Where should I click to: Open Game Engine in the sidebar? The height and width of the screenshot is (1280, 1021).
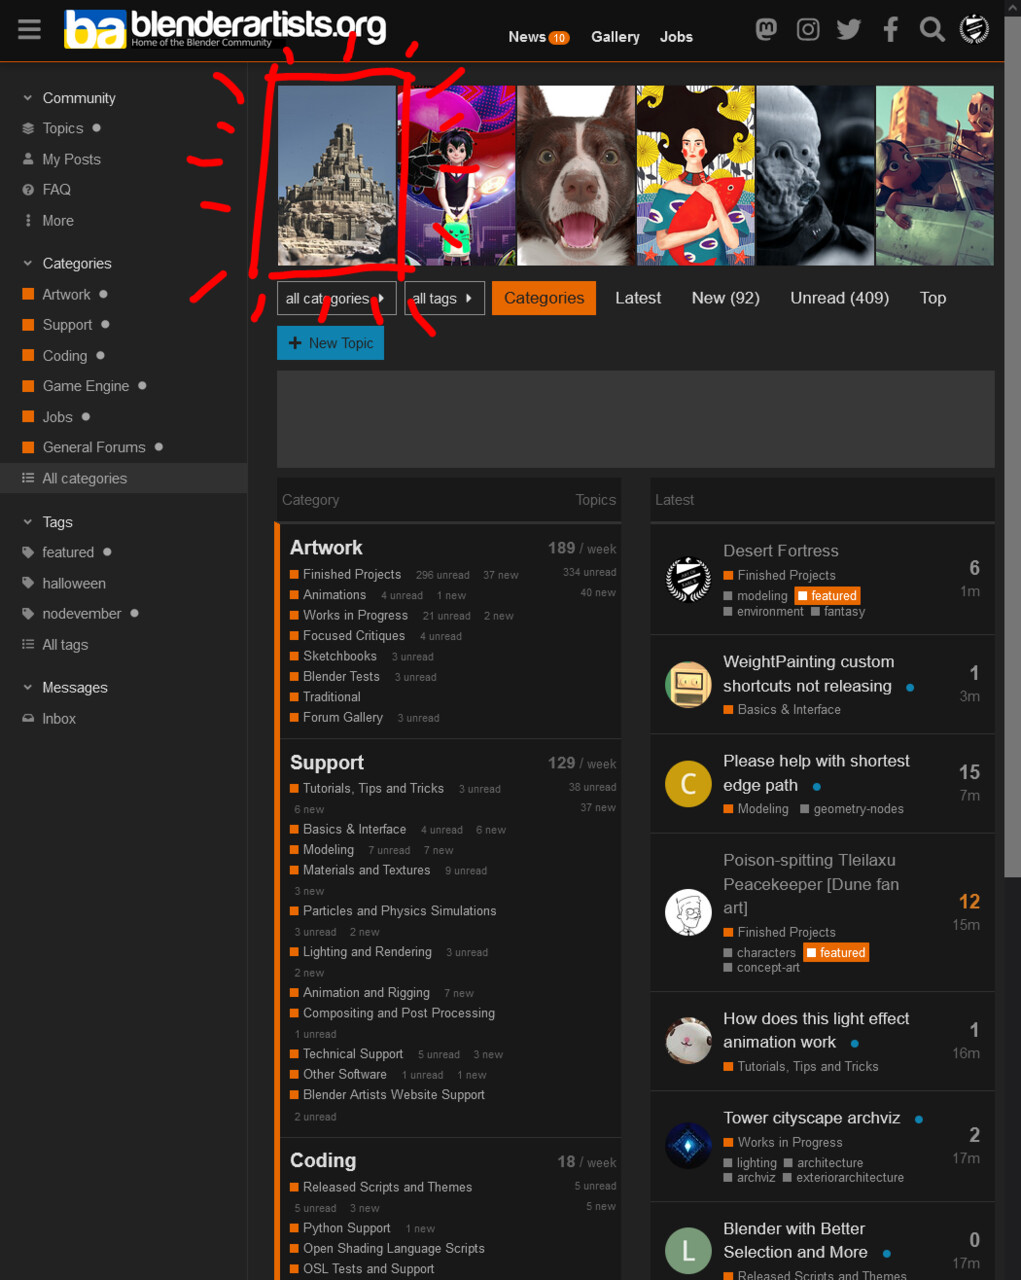(x=86, y=386)
